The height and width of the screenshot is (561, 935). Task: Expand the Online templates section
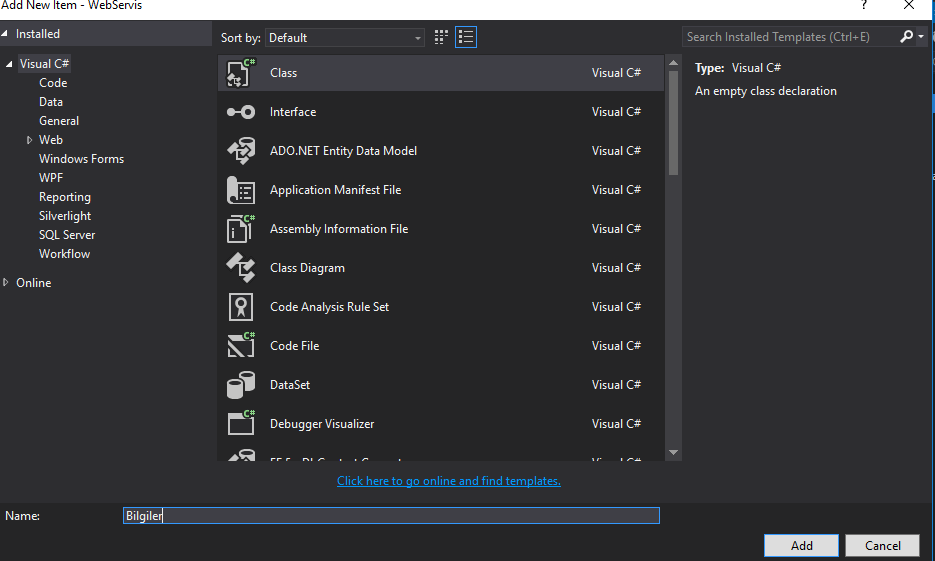coord(6,283)
